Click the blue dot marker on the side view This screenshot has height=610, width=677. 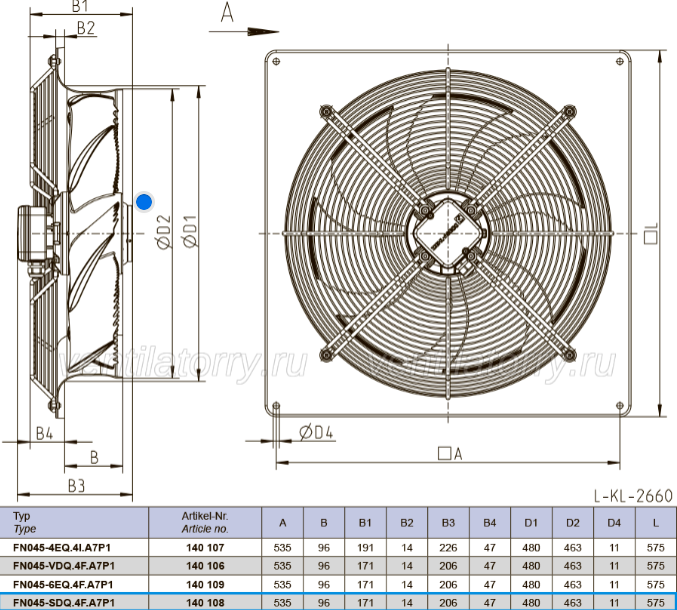pyautogui.click(x=144, y=202)
